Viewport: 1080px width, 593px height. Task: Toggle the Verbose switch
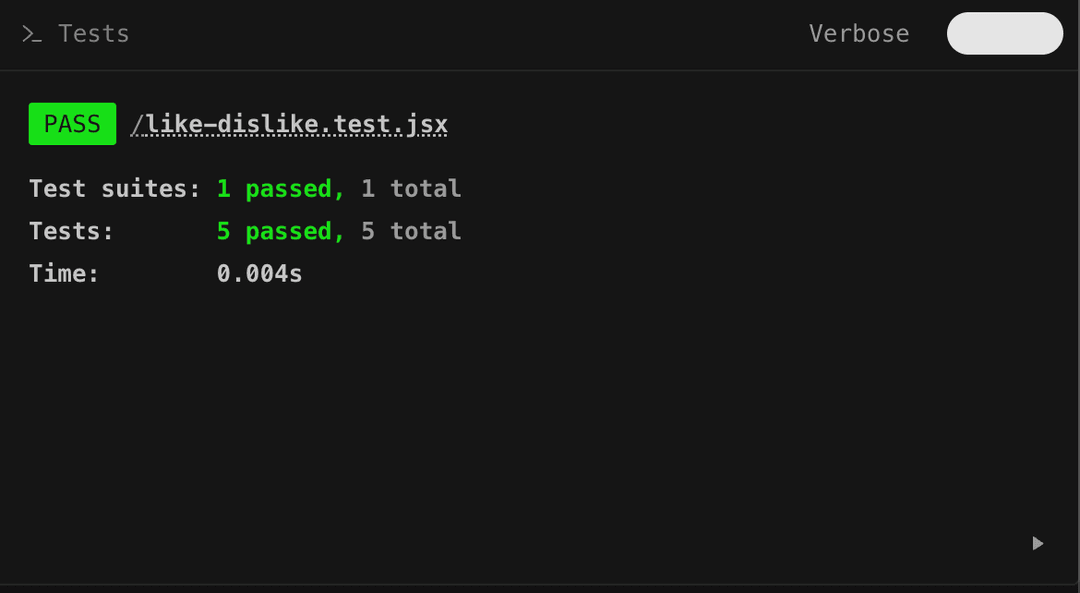[1004, 34]
